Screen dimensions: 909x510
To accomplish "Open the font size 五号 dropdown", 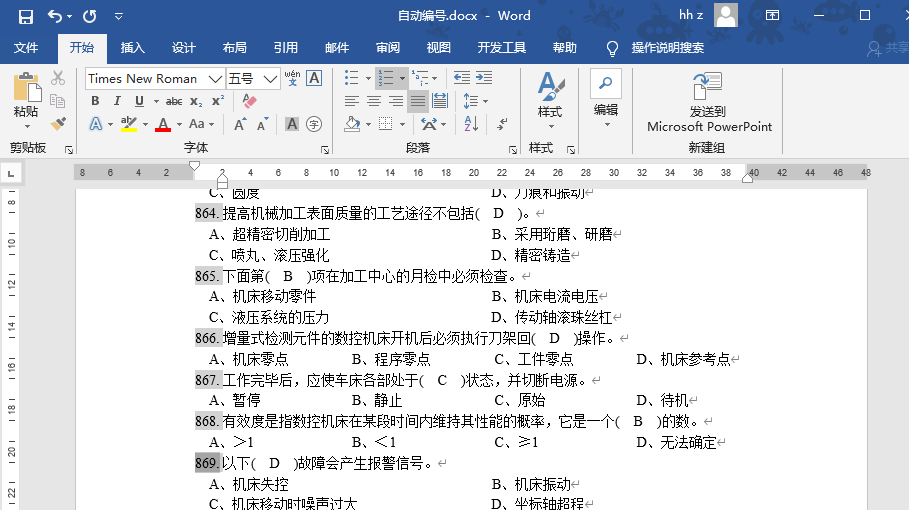I will 270,79.
